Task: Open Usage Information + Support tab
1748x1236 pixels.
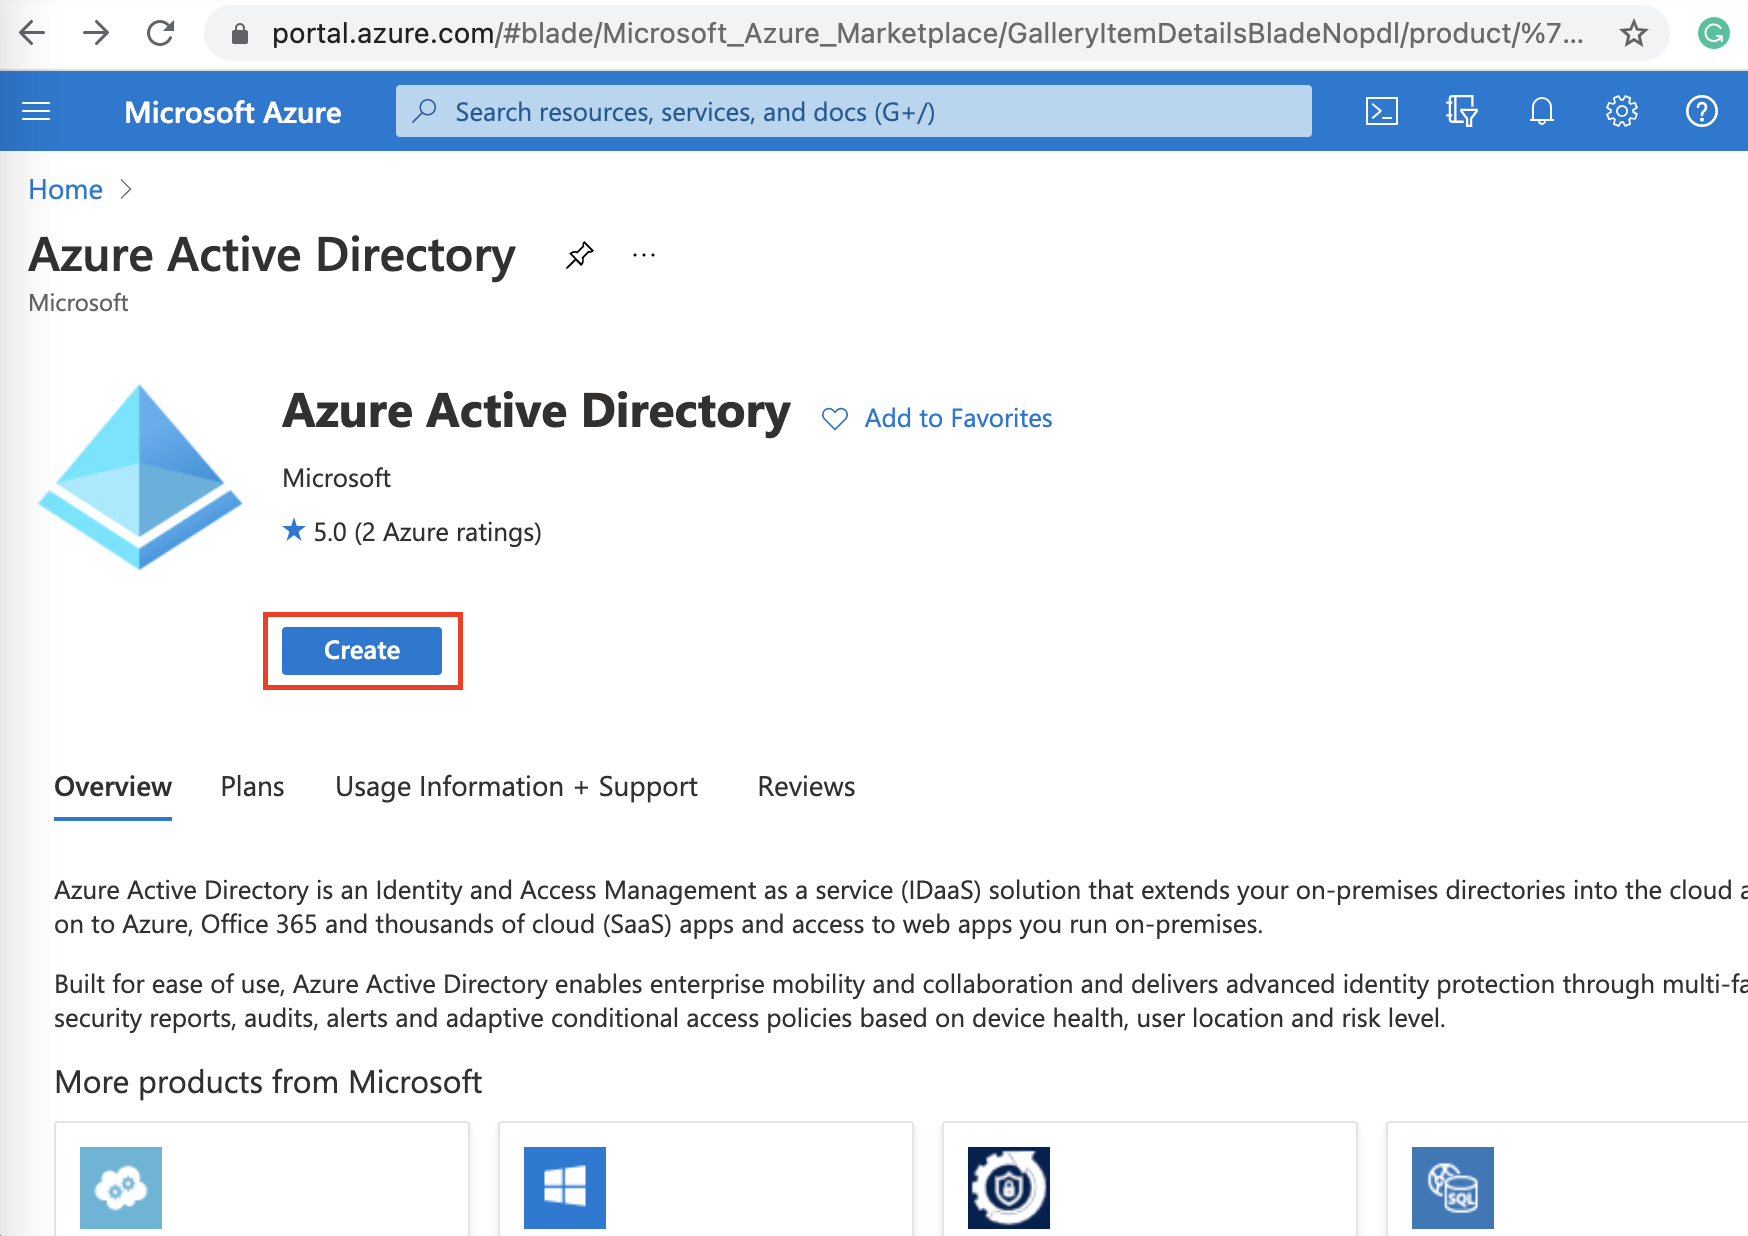Action: pos(516,787)
